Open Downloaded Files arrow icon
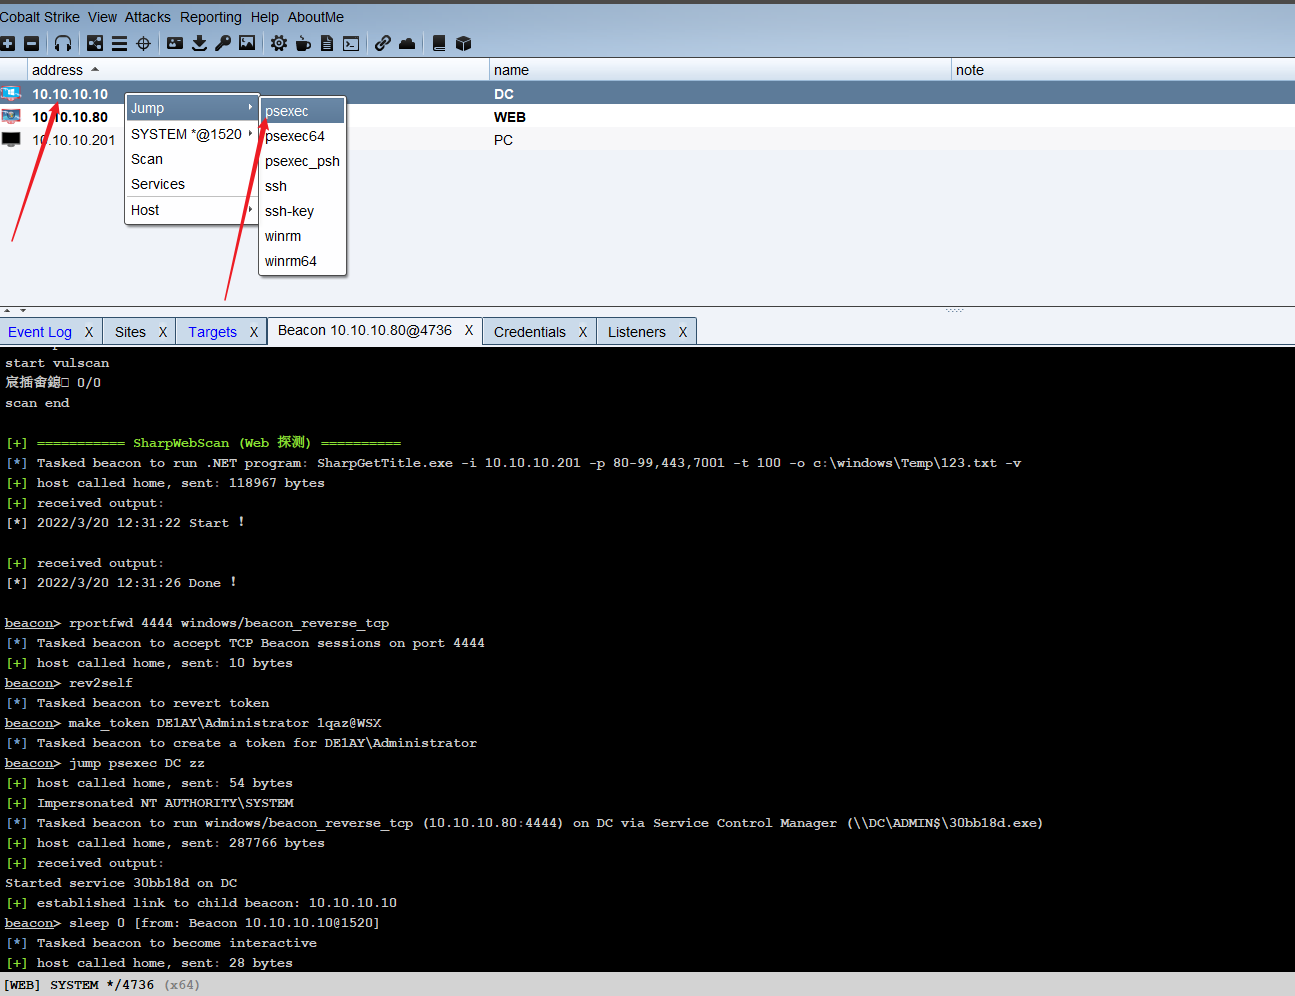The width and height of the screenshot is (1295, 996). [x=199, y=43]
